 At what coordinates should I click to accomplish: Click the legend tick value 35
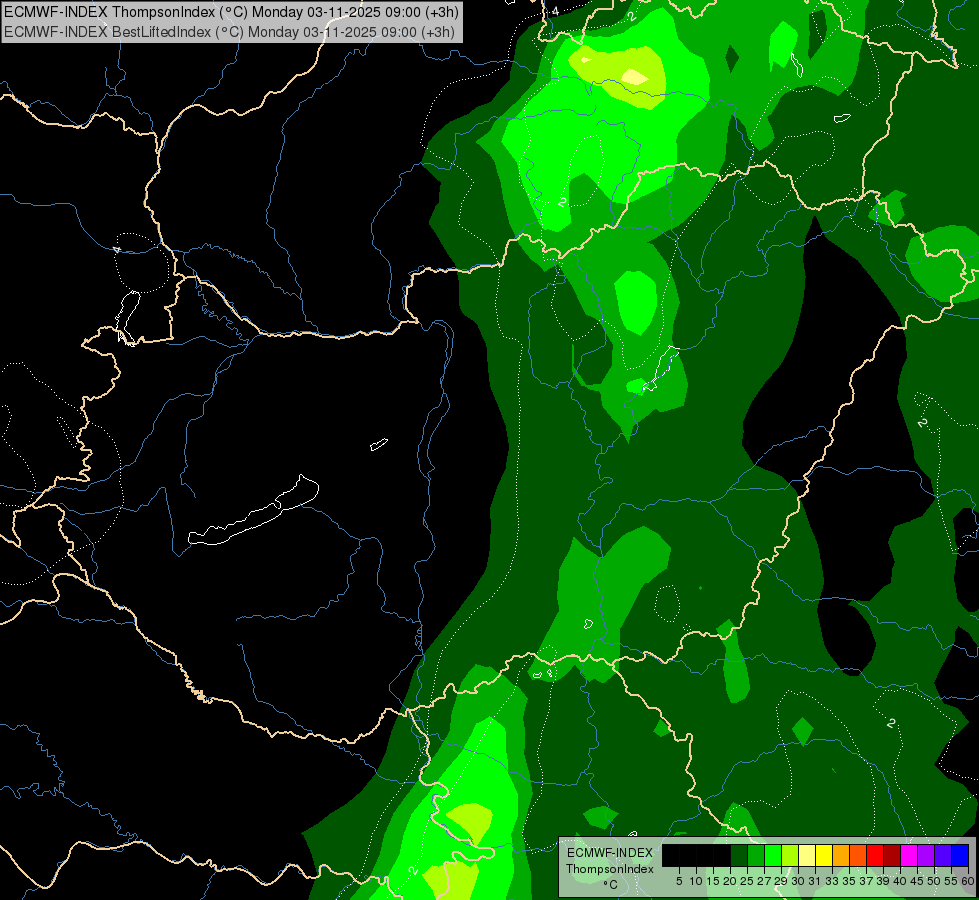(x=849, y=881)
